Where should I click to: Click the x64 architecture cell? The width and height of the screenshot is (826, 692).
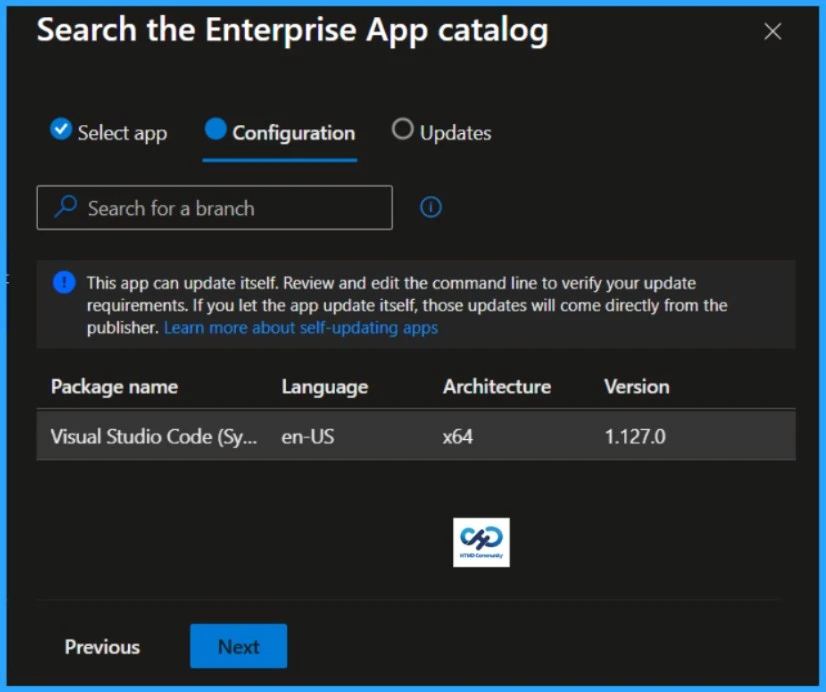(x=457, y=437)
